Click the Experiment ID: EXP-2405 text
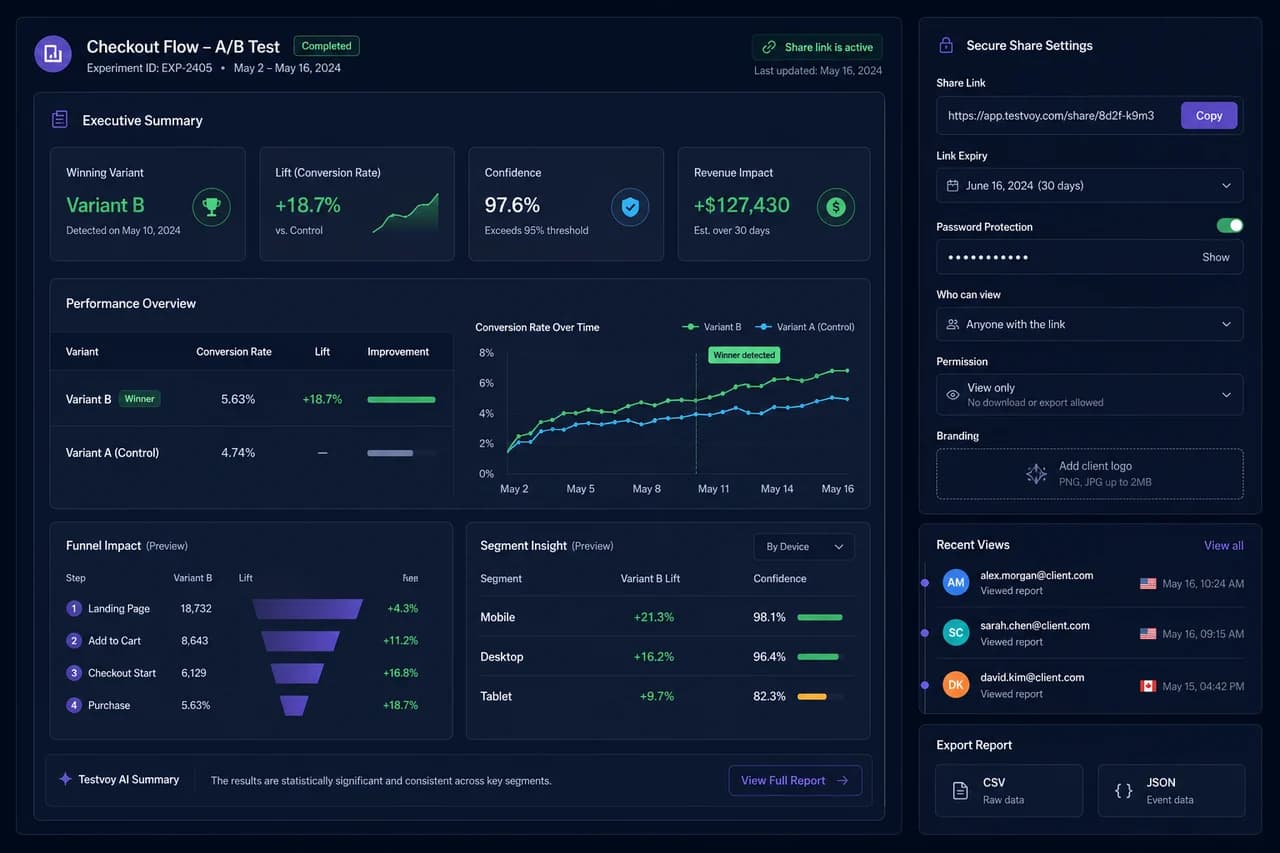Screen dimensions: 1280x853 [x=150, y=68]
